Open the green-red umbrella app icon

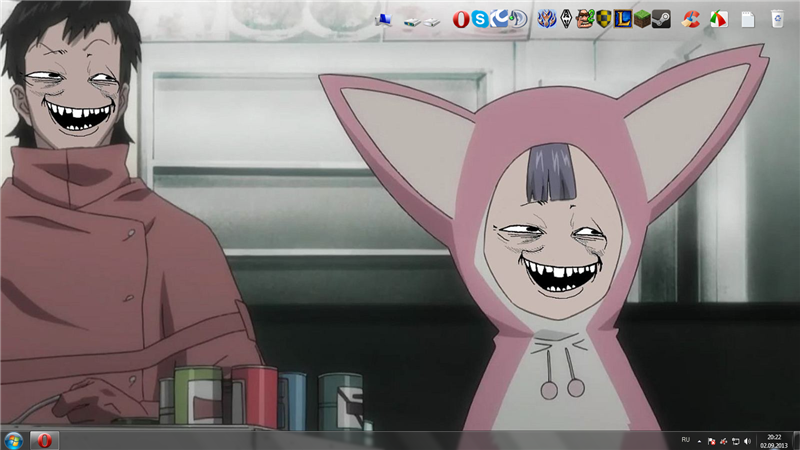[719, 19]
